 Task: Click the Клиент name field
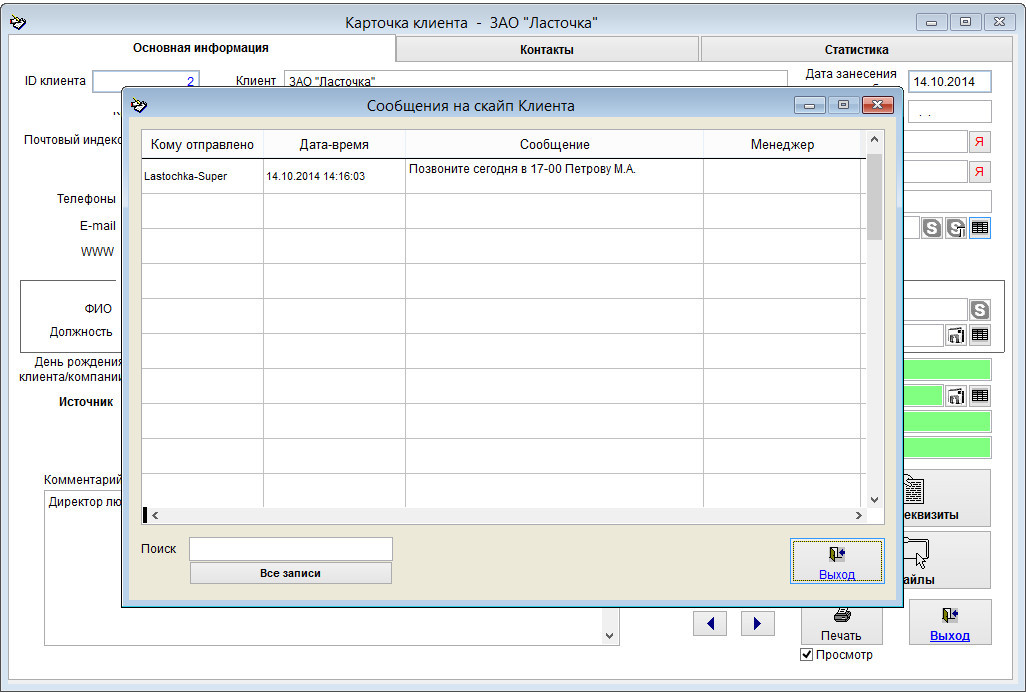pos(536,81)
